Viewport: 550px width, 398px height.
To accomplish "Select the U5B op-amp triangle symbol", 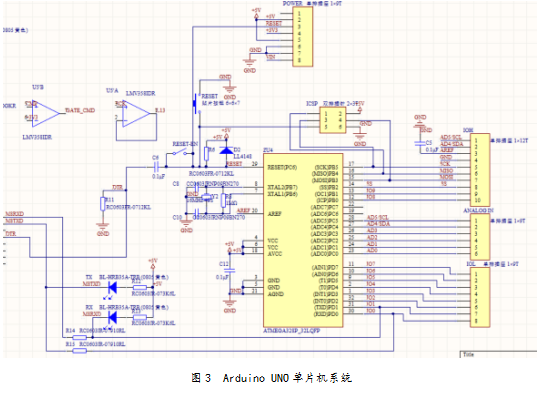I will [46, 114].
